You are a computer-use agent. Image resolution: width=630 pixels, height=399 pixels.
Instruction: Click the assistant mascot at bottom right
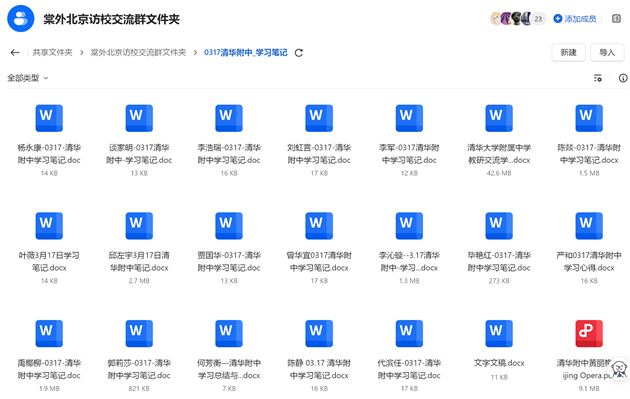click(x=620, y=370)
